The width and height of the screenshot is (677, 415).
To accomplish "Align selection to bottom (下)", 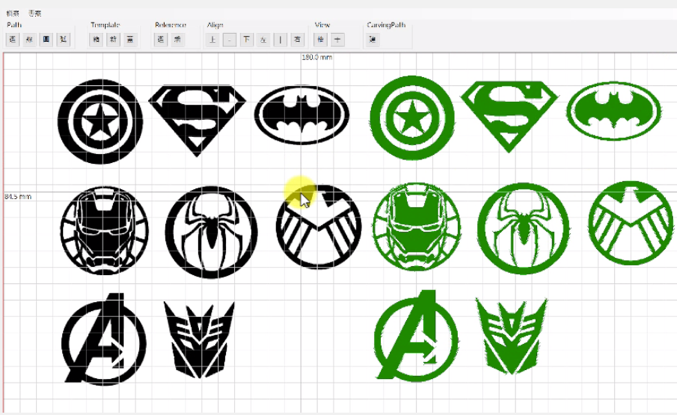I will [x=247, y=40].
